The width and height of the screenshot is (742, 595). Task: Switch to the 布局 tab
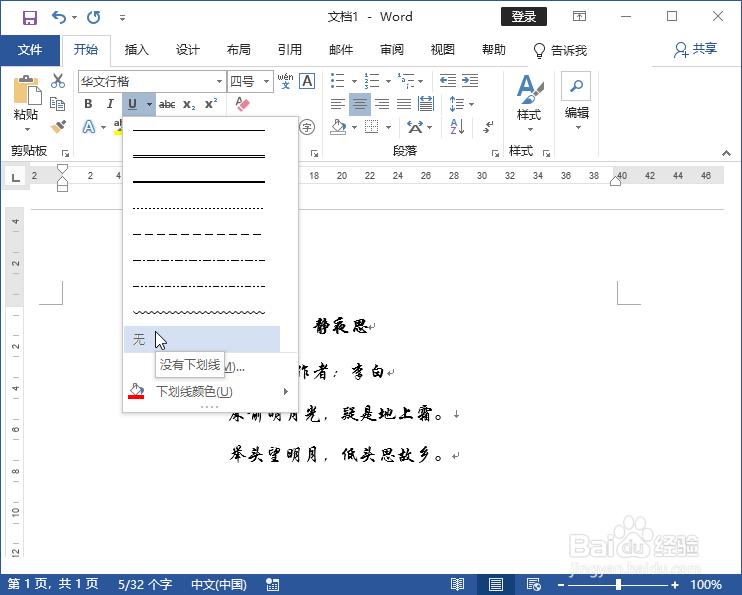[x=238, y=50]
